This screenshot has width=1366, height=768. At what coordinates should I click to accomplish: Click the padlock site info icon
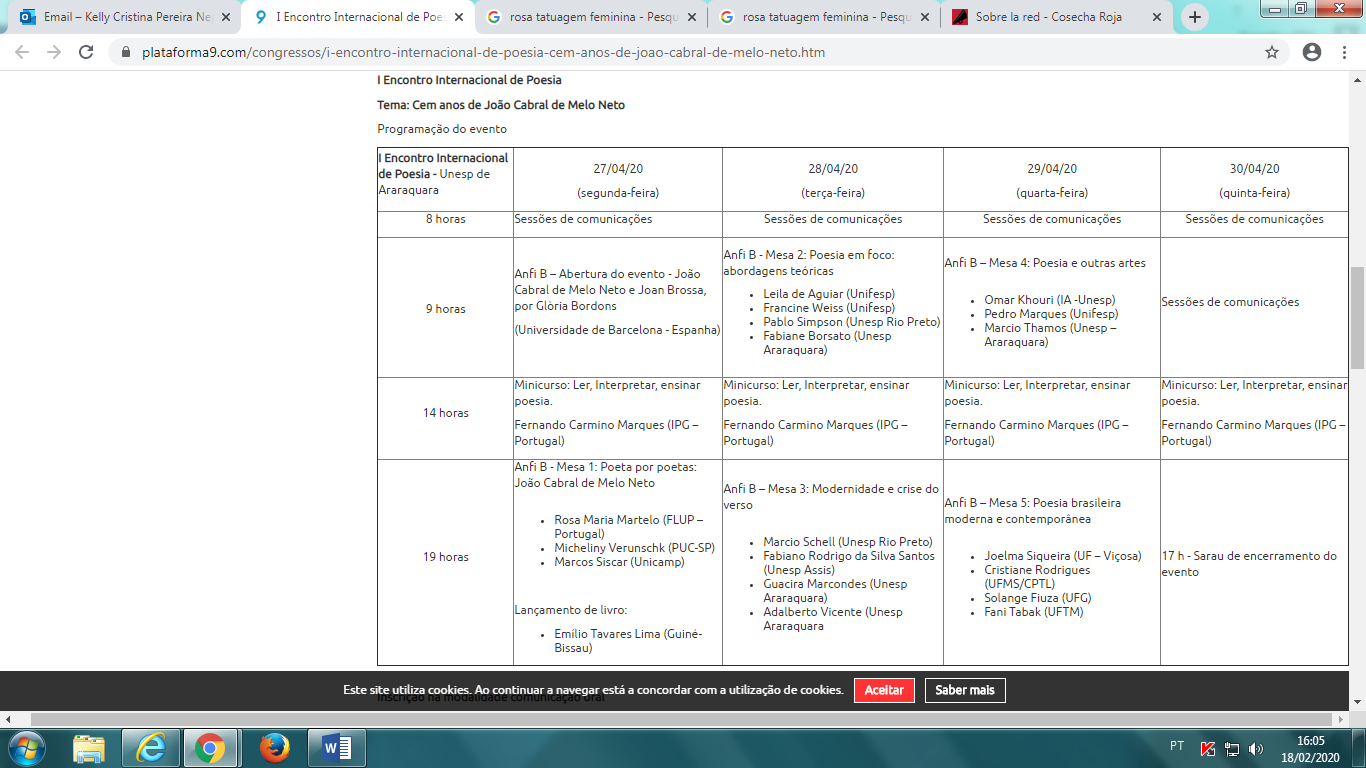[126, 52]
